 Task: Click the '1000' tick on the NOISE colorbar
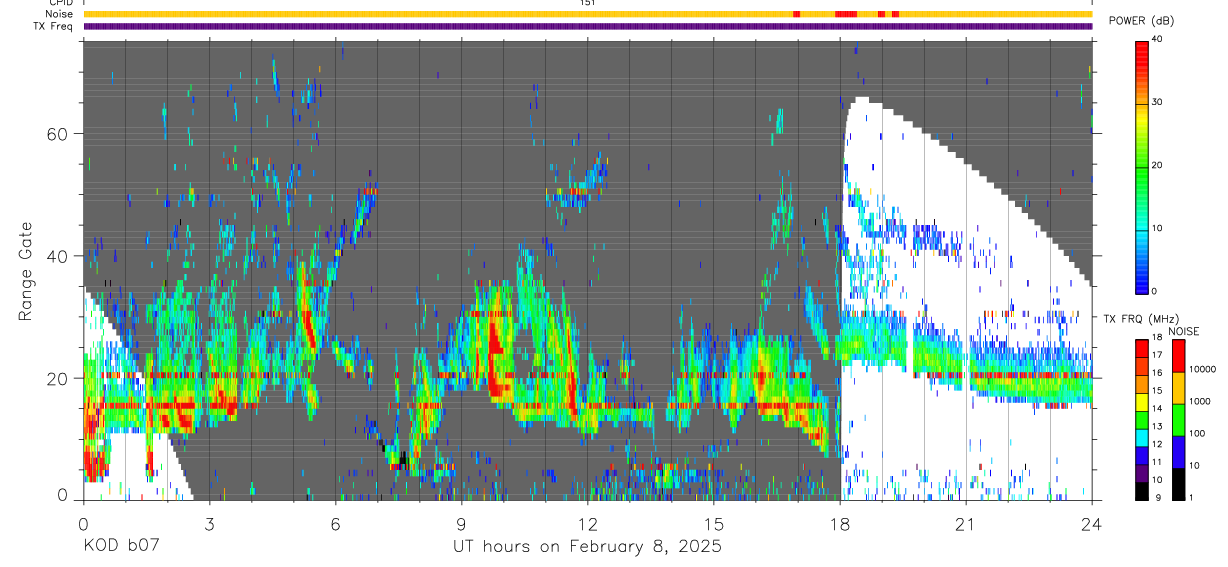1199,401
